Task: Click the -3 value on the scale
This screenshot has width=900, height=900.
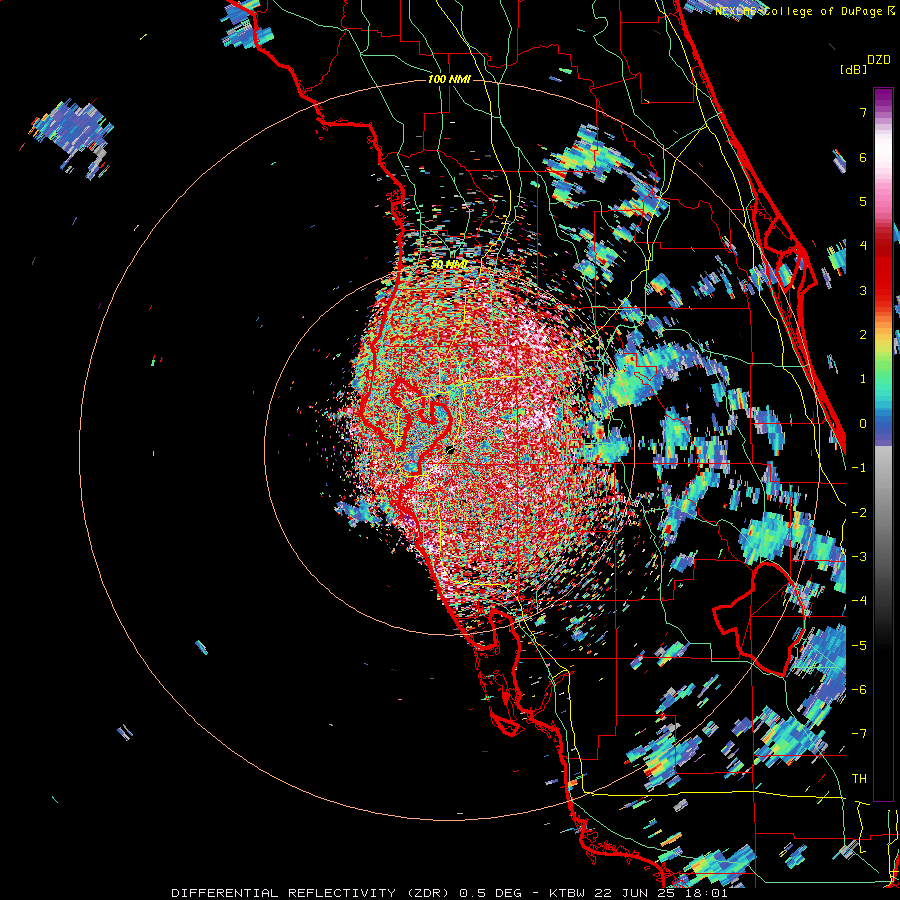Action: [x=859, y=557]
